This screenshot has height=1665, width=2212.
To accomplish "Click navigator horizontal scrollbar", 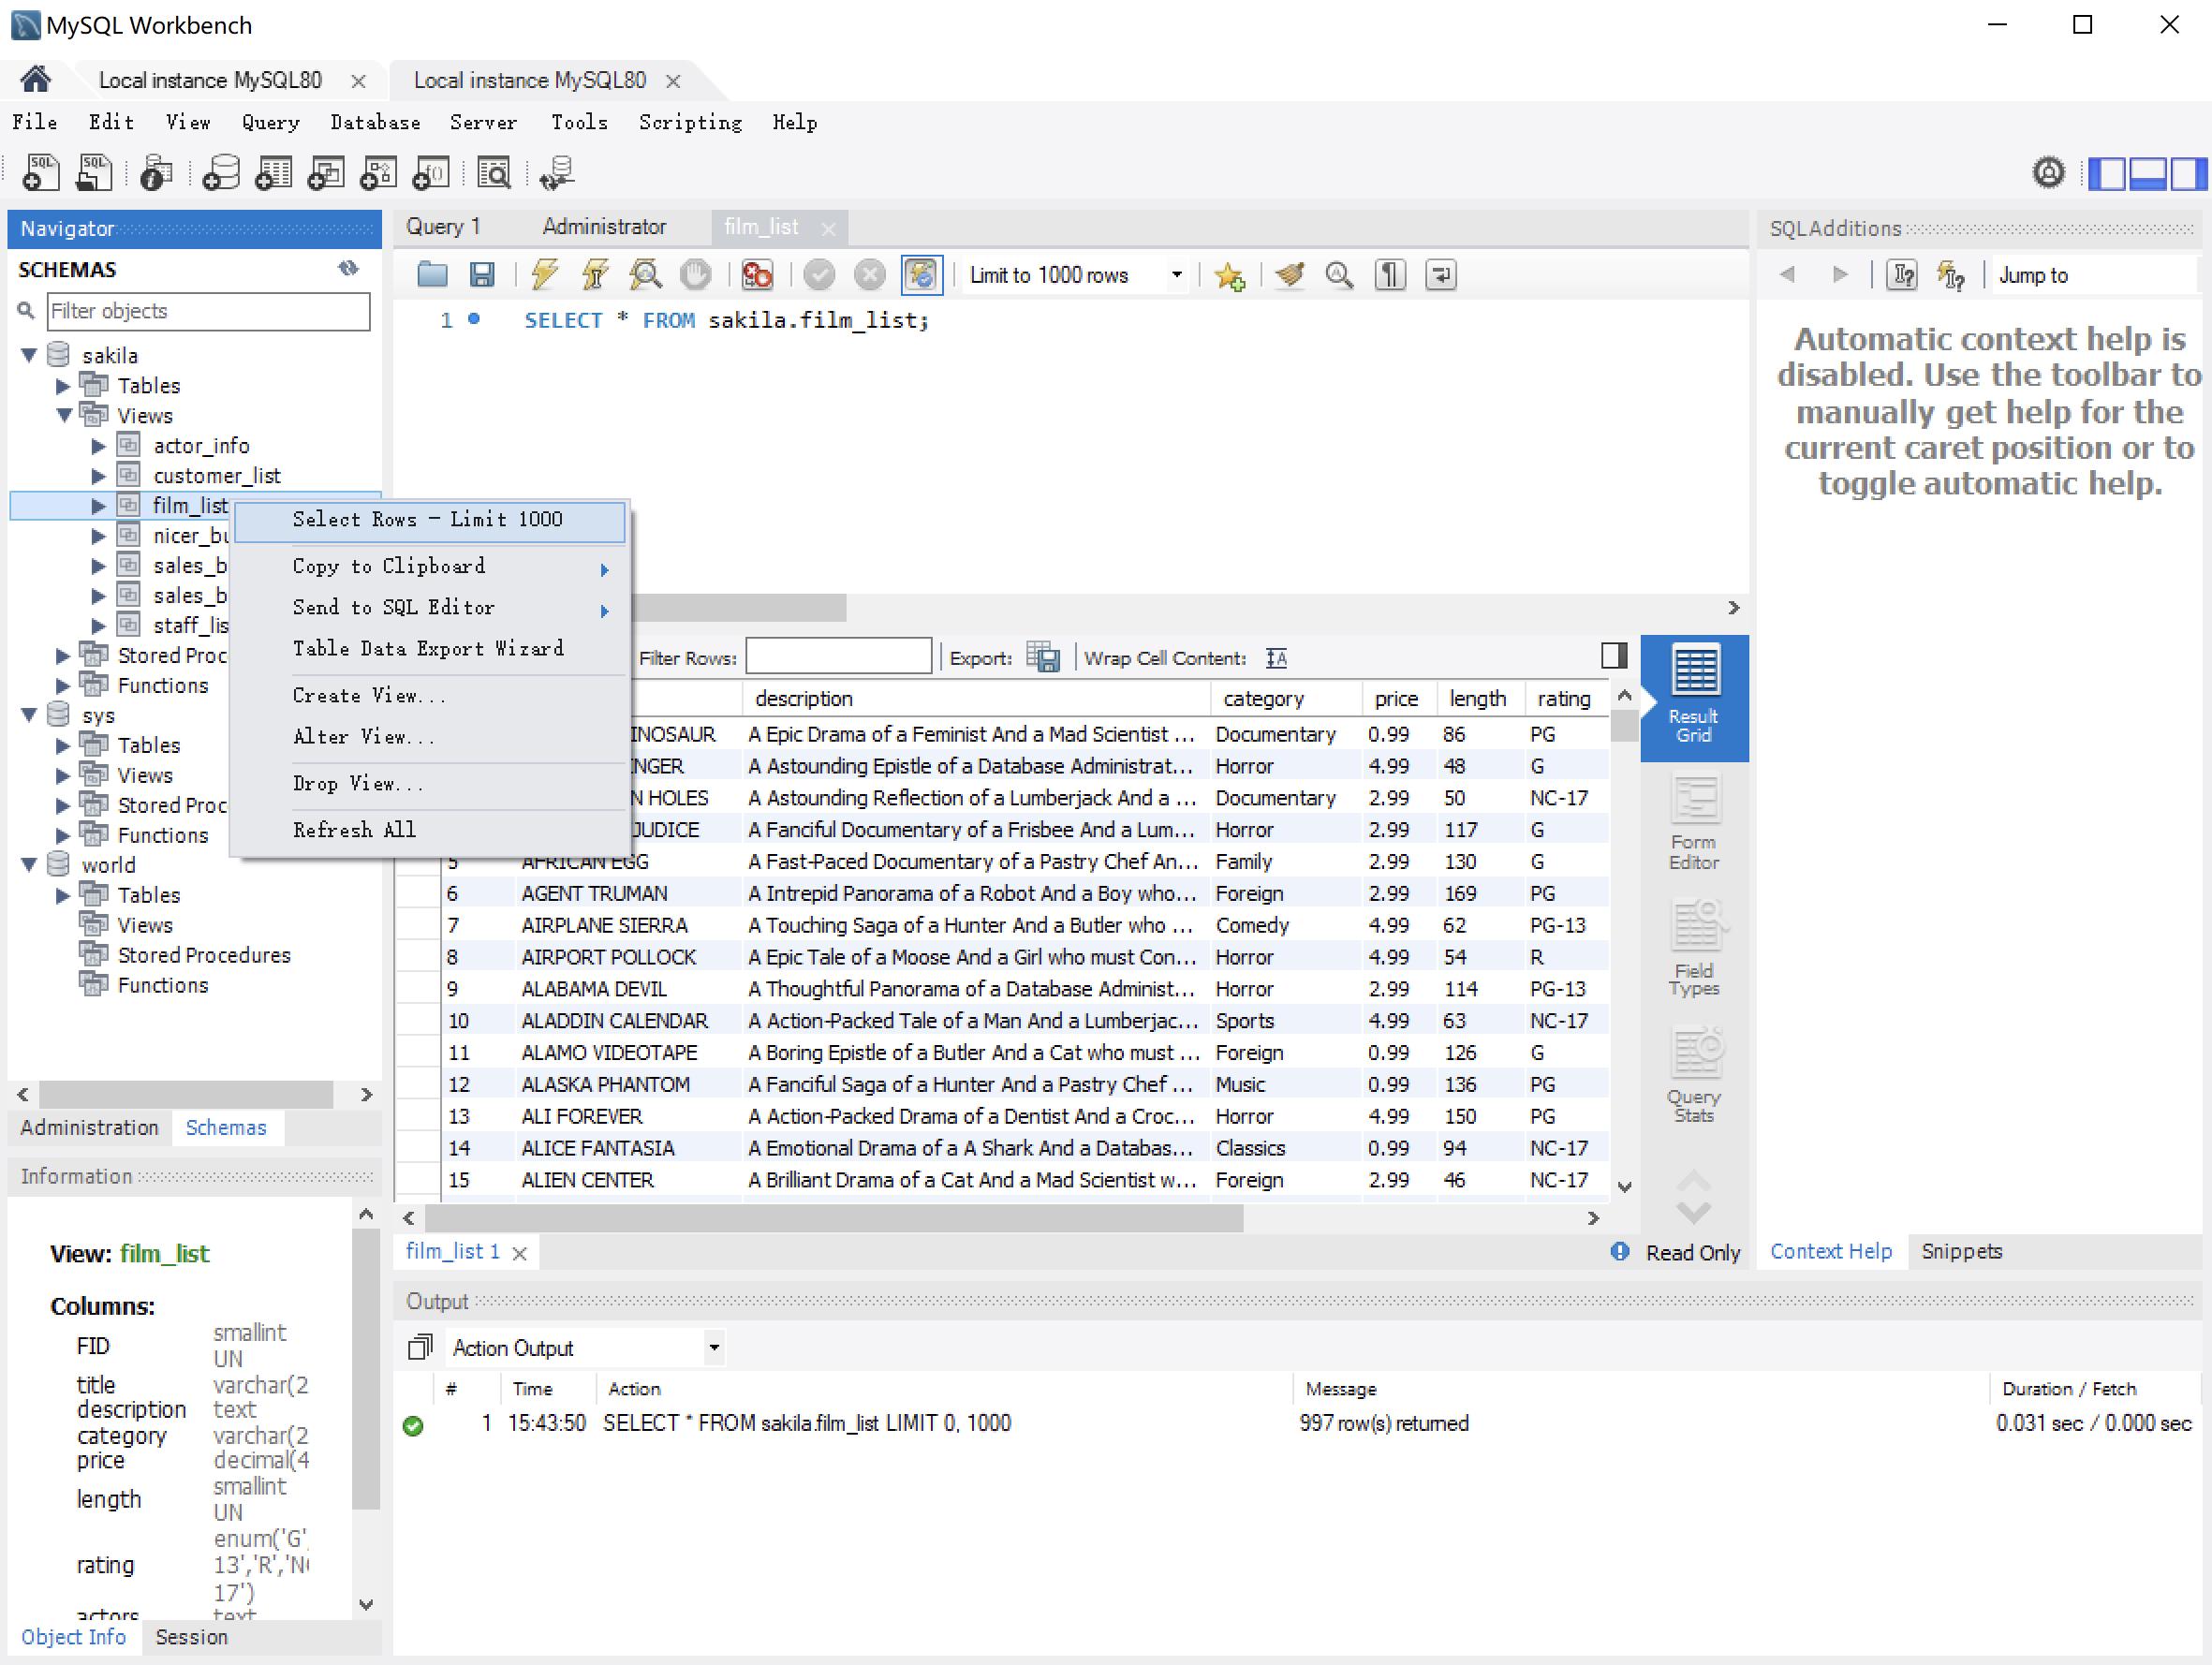I will tap(186, 1094).
